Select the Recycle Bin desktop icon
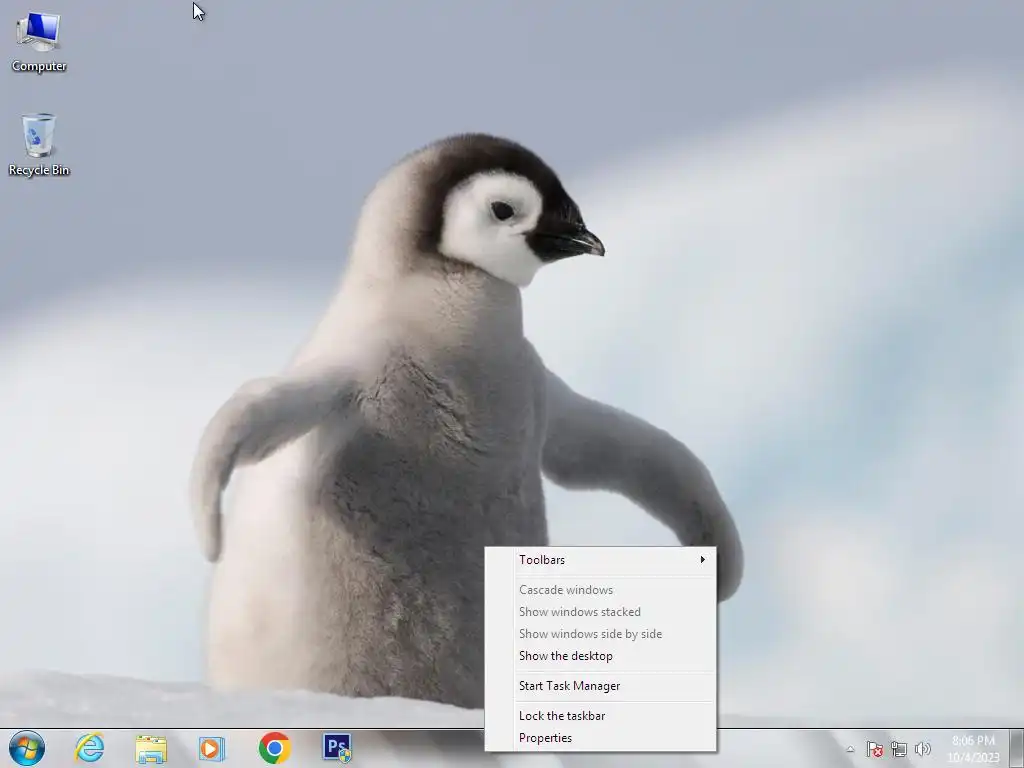This screenshot has width=1024, height=768. coord(39,145)
